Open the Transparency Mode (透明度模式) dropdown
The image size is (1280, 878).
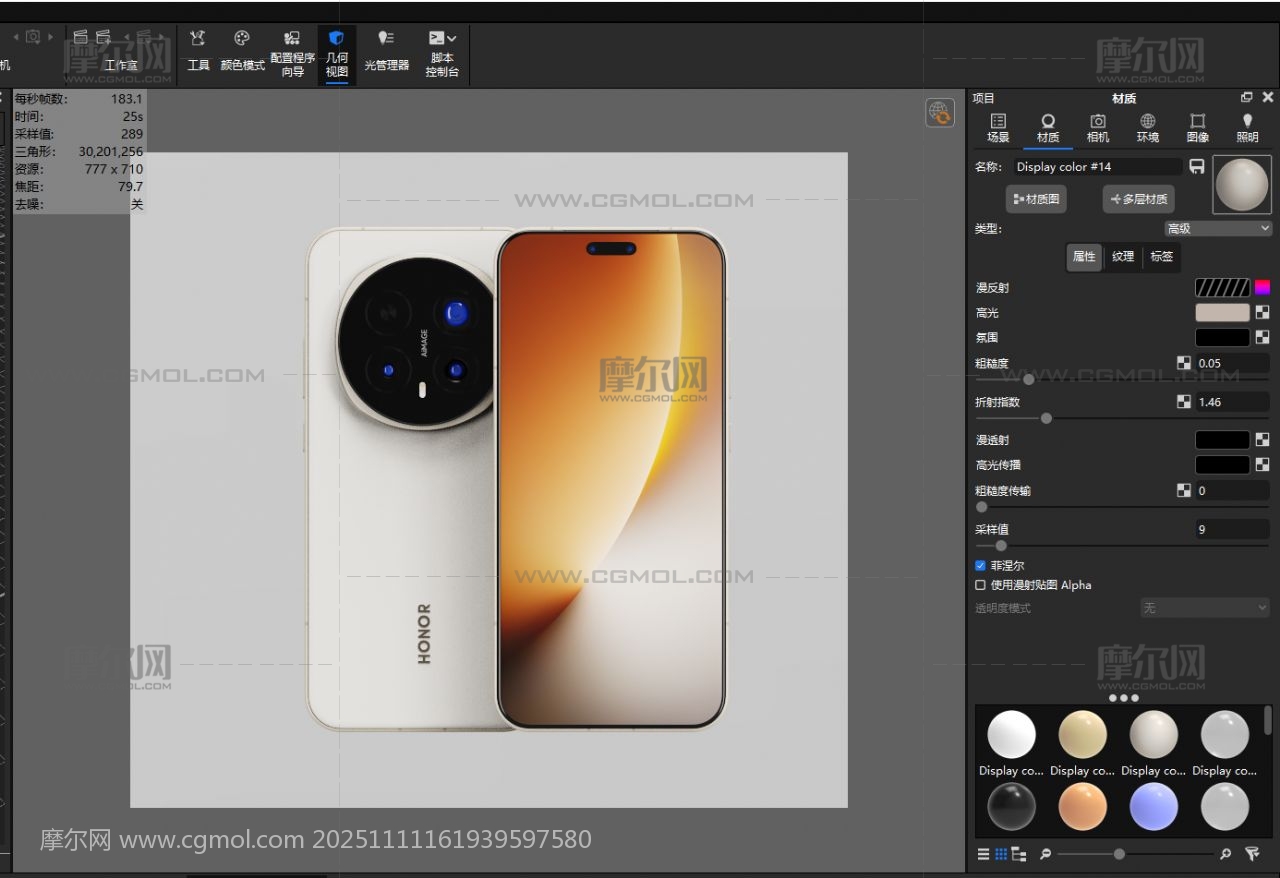[x=1205, y=608]
